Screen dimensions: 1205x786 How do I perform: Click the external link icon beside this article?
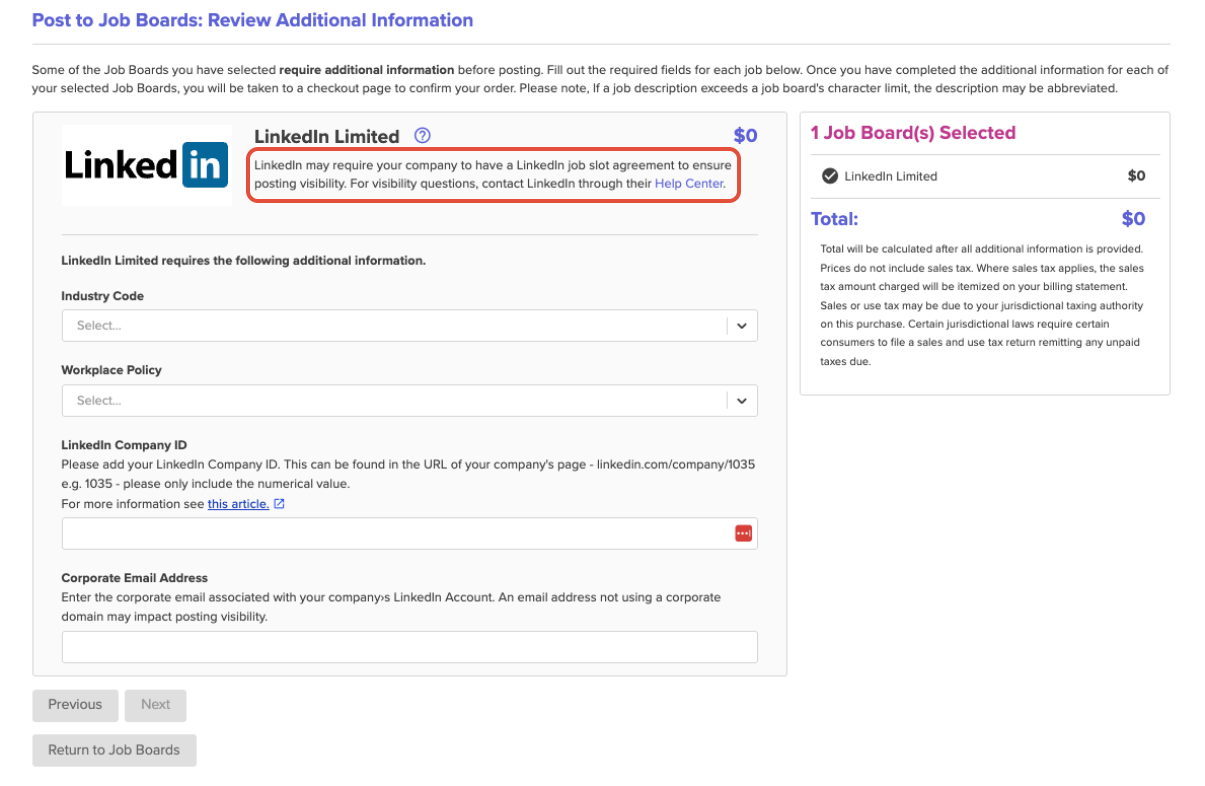(279, 504)
